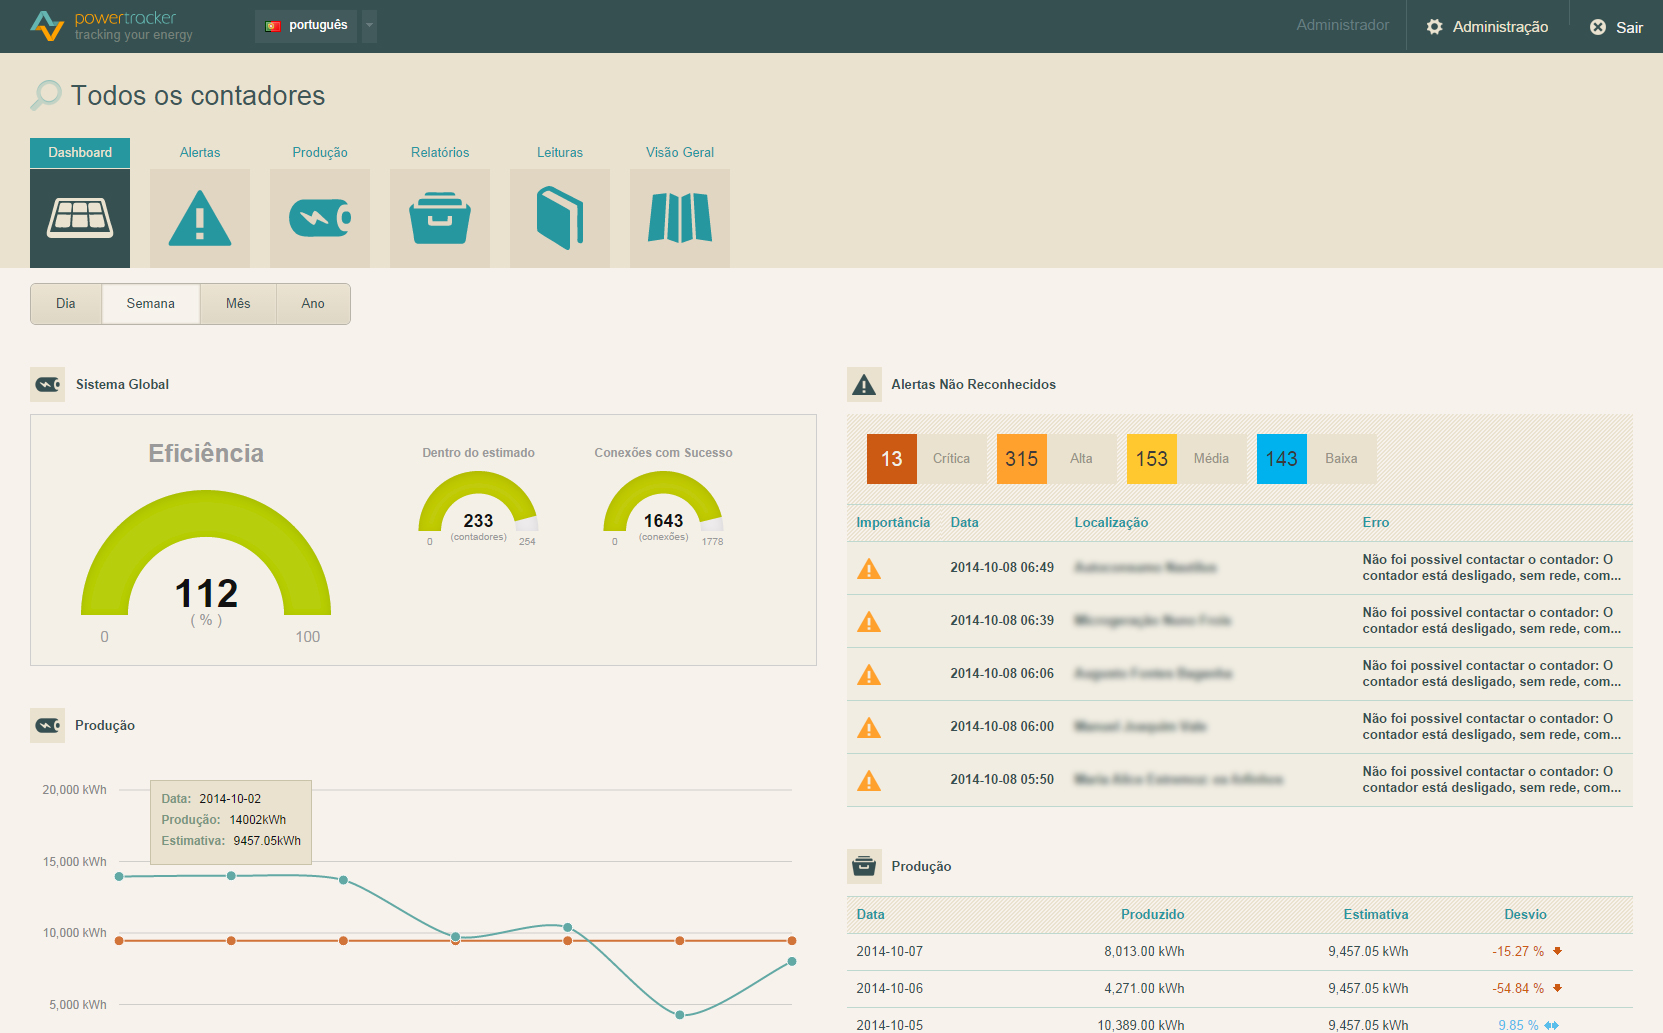Click the Alertas Não Reconhecidos warning icon
1663x1033 pixels.
864,384
